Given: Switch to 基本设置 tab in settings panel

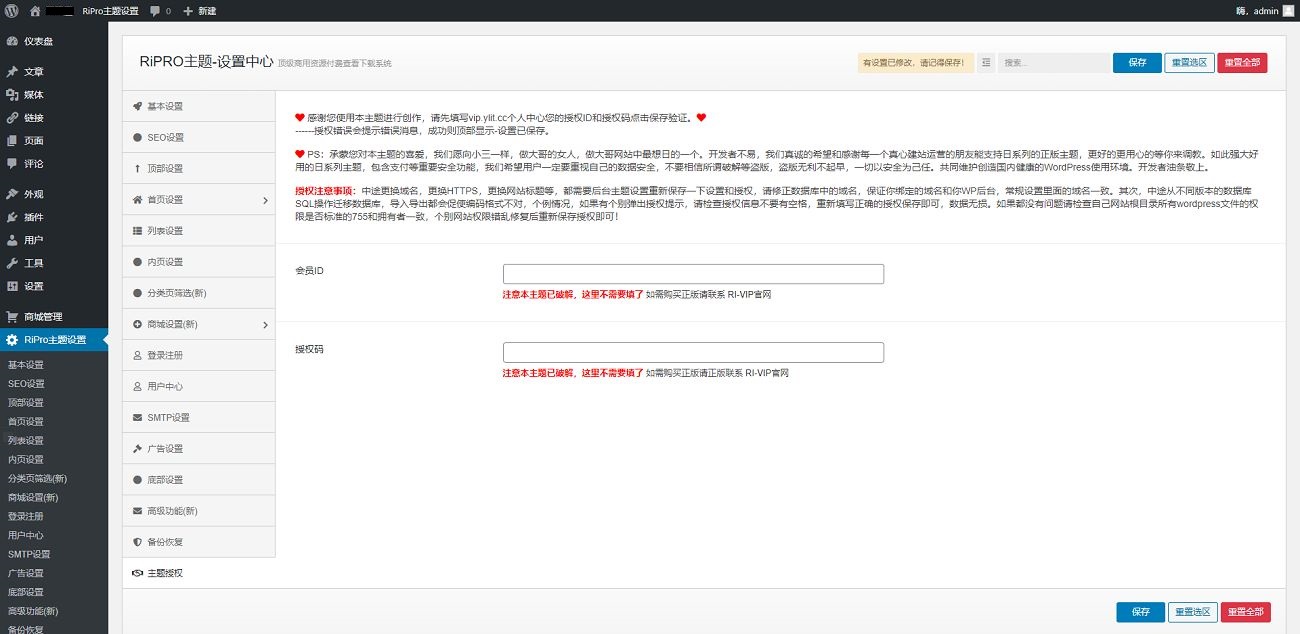Looking at the screenshot, I should click(198, 106).
